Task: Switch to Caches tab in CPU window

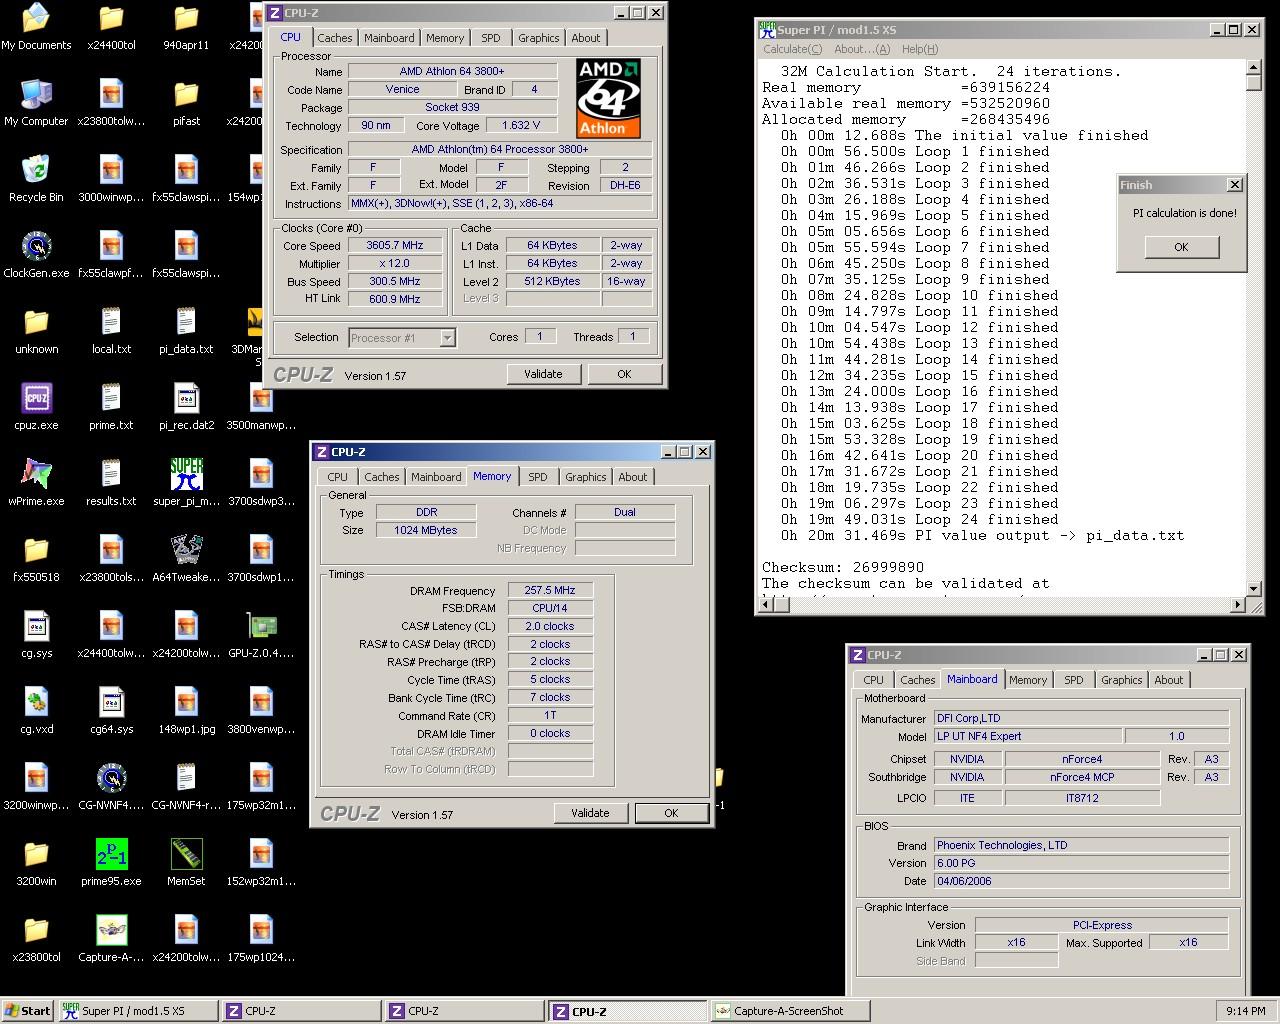Action: click(x=334, y=38)
